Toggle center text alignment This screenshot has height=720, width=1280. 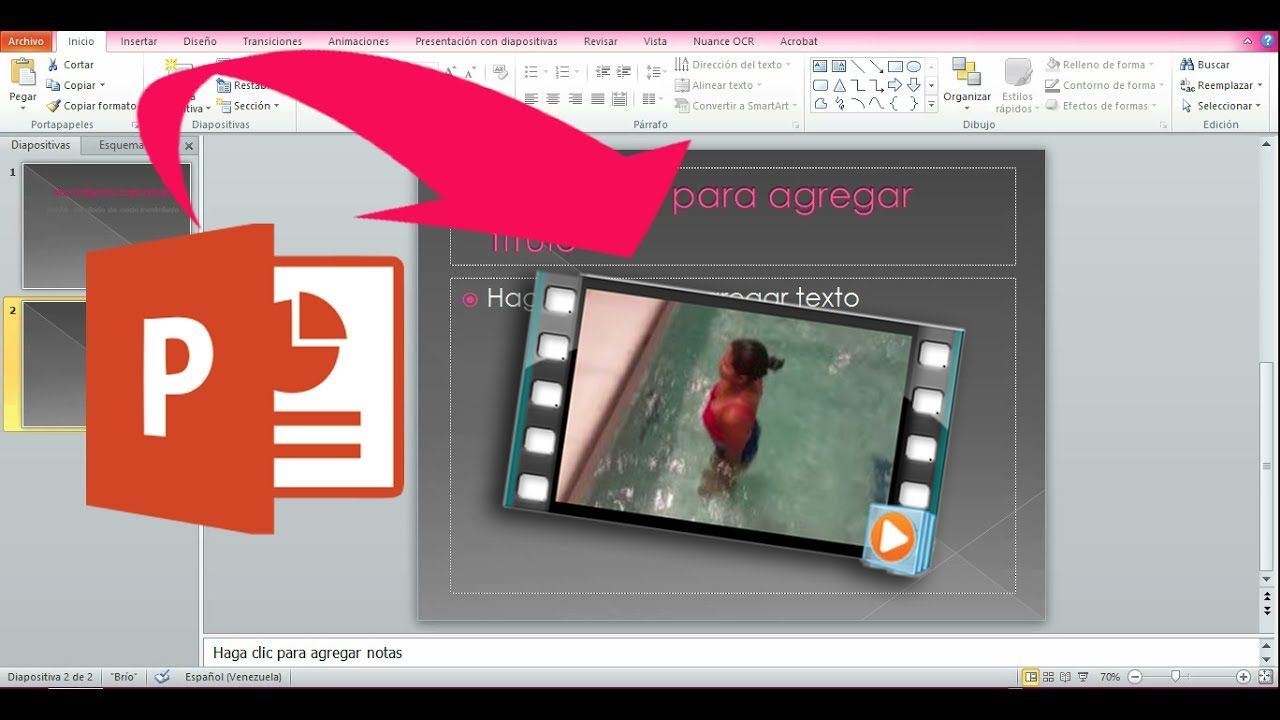click(x=553, y=98)
